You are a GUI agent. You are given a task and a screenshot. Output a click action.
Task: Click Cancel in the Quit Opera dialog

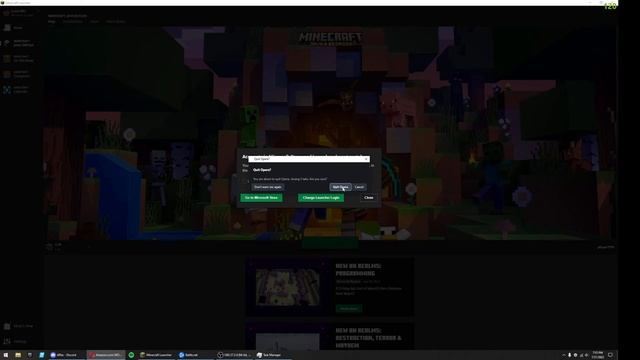(x=359, y=187)
